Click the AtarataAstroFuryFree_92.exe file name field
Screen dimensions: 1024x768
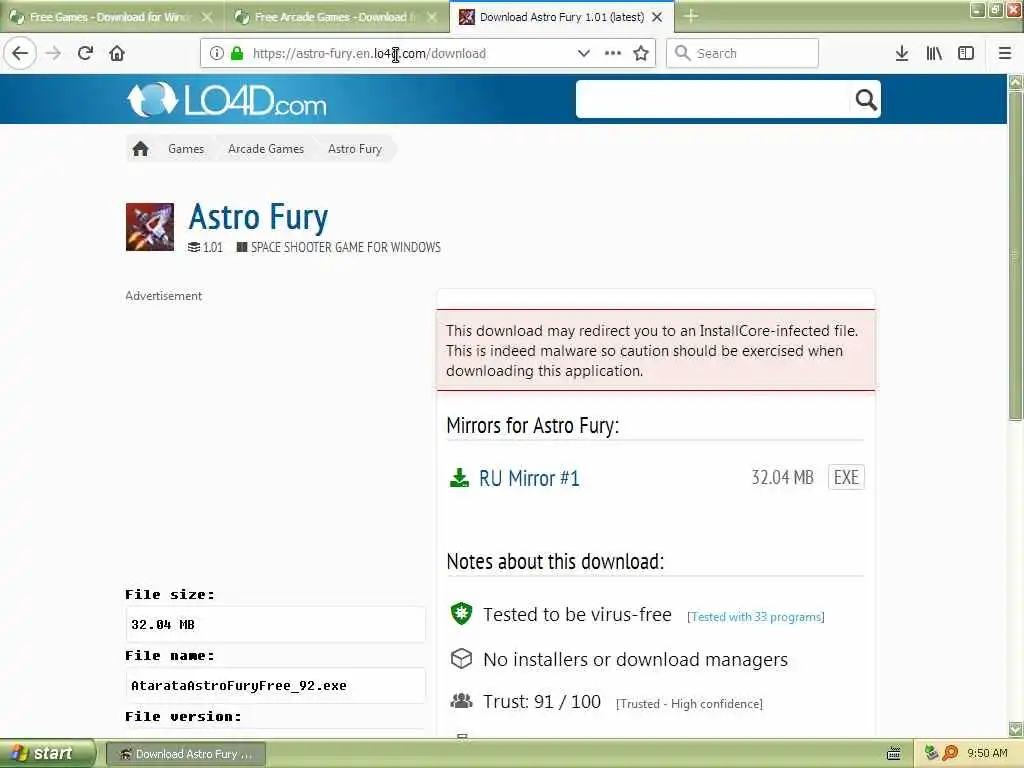coord(275,685)
